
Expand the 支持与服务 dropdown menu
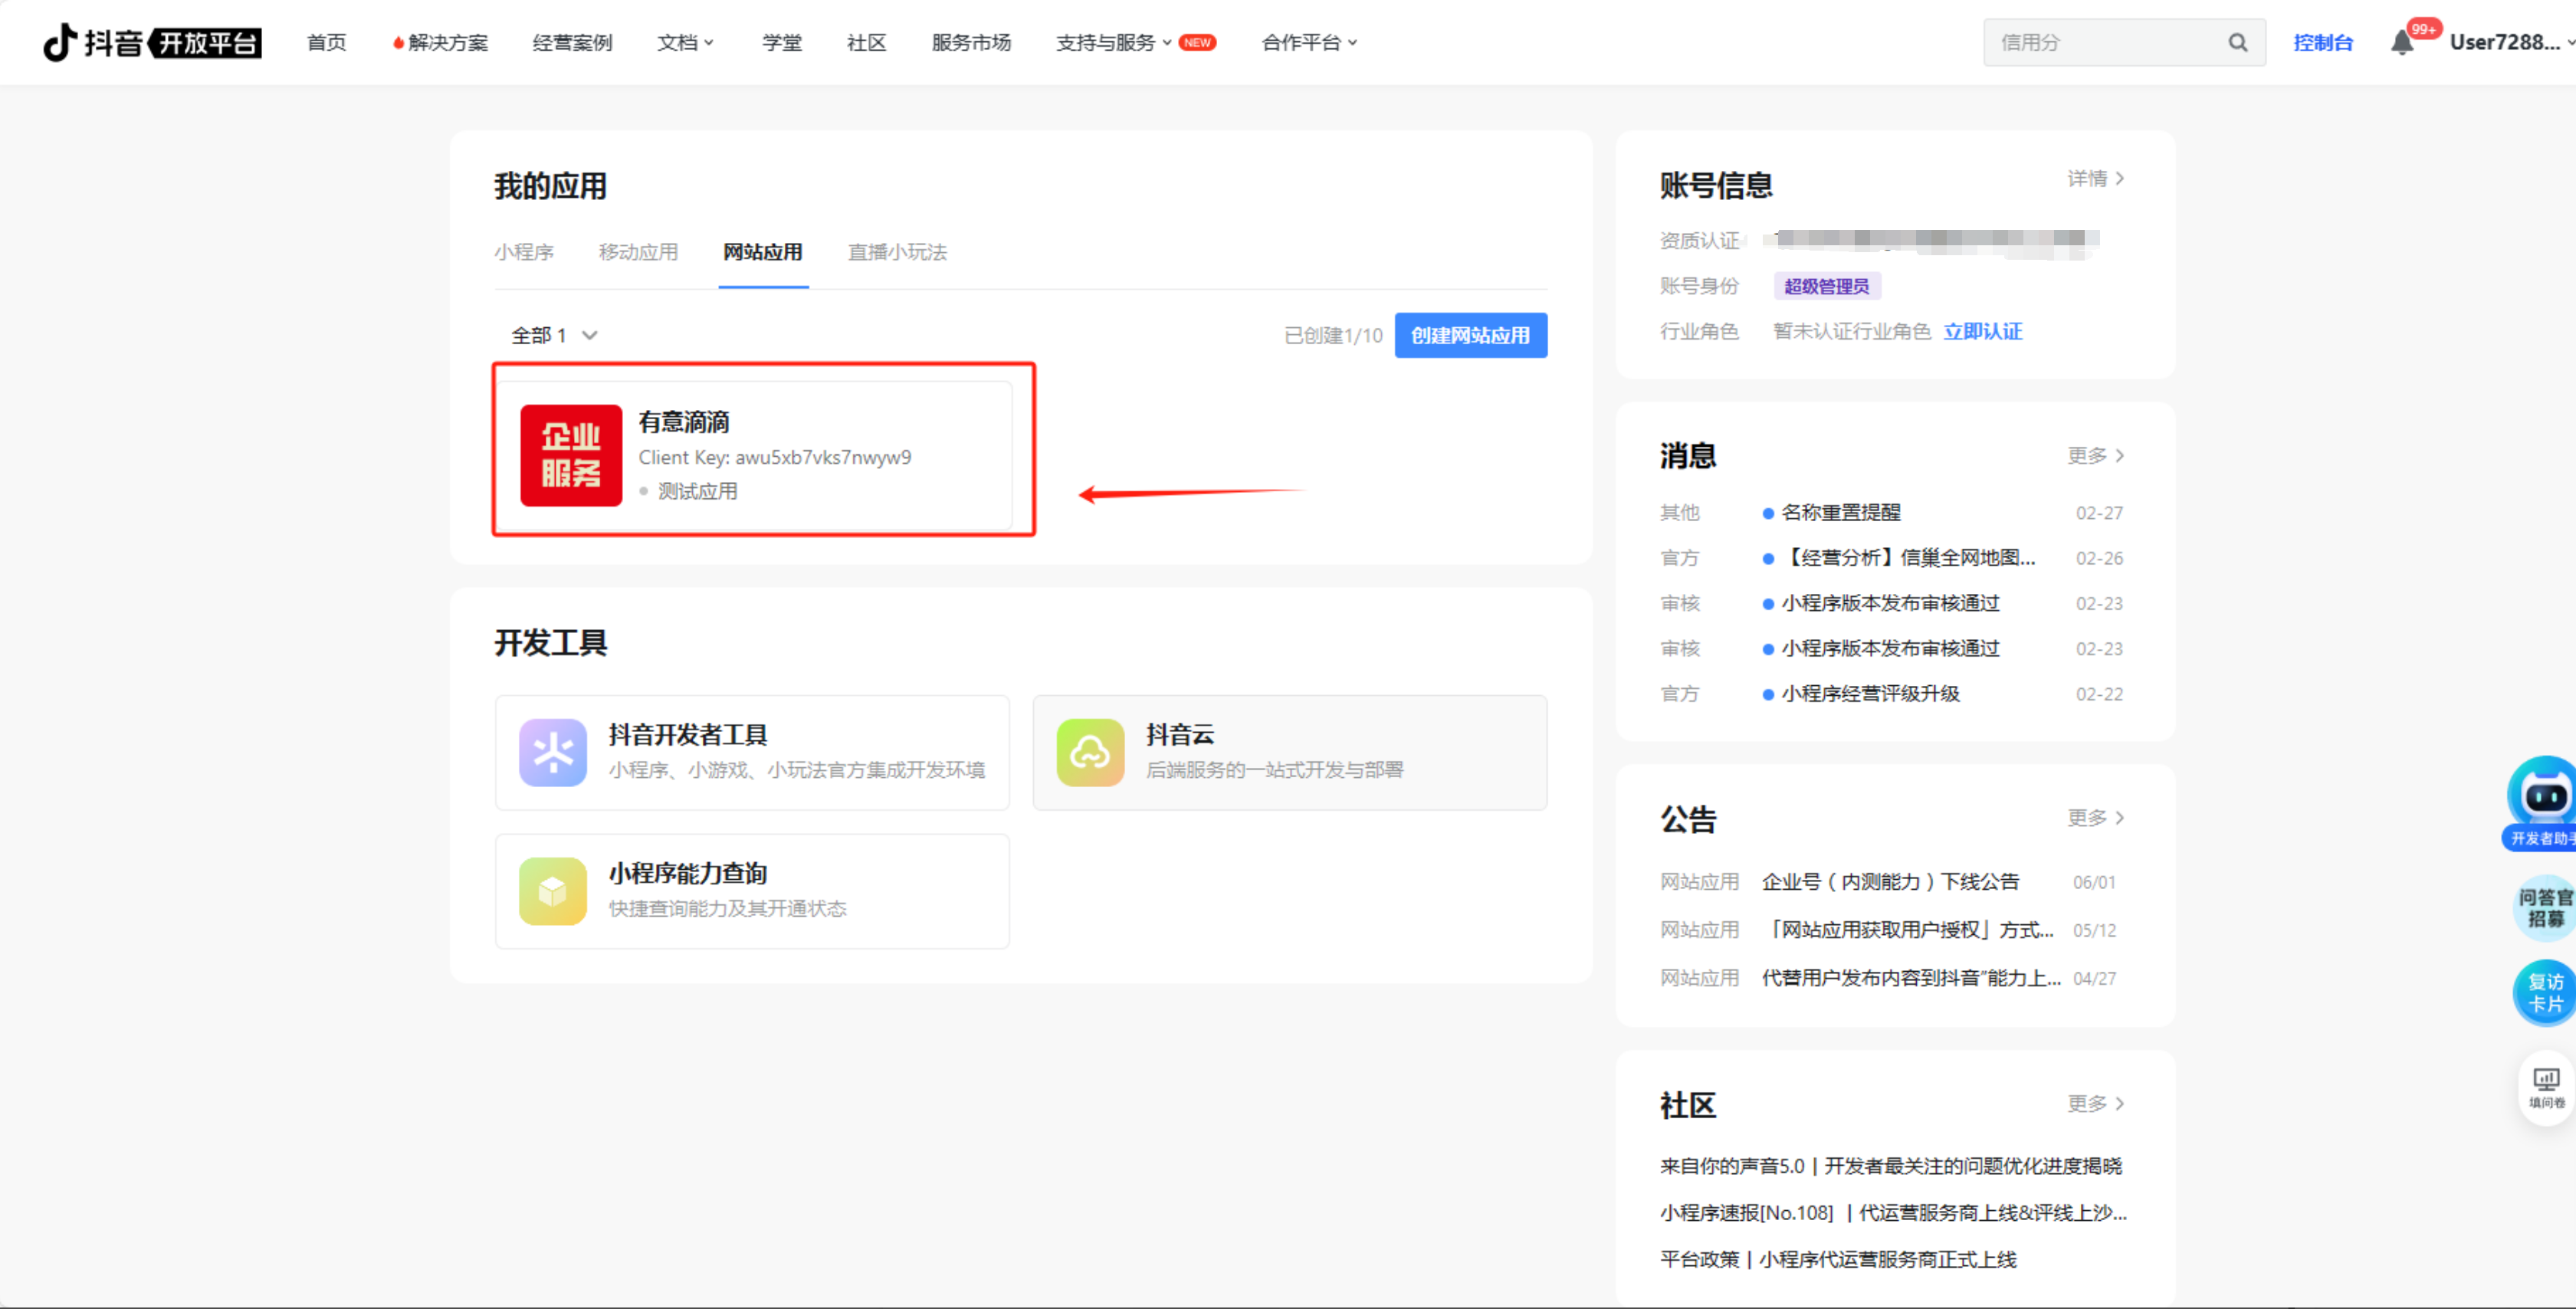tap(1113, 42)
